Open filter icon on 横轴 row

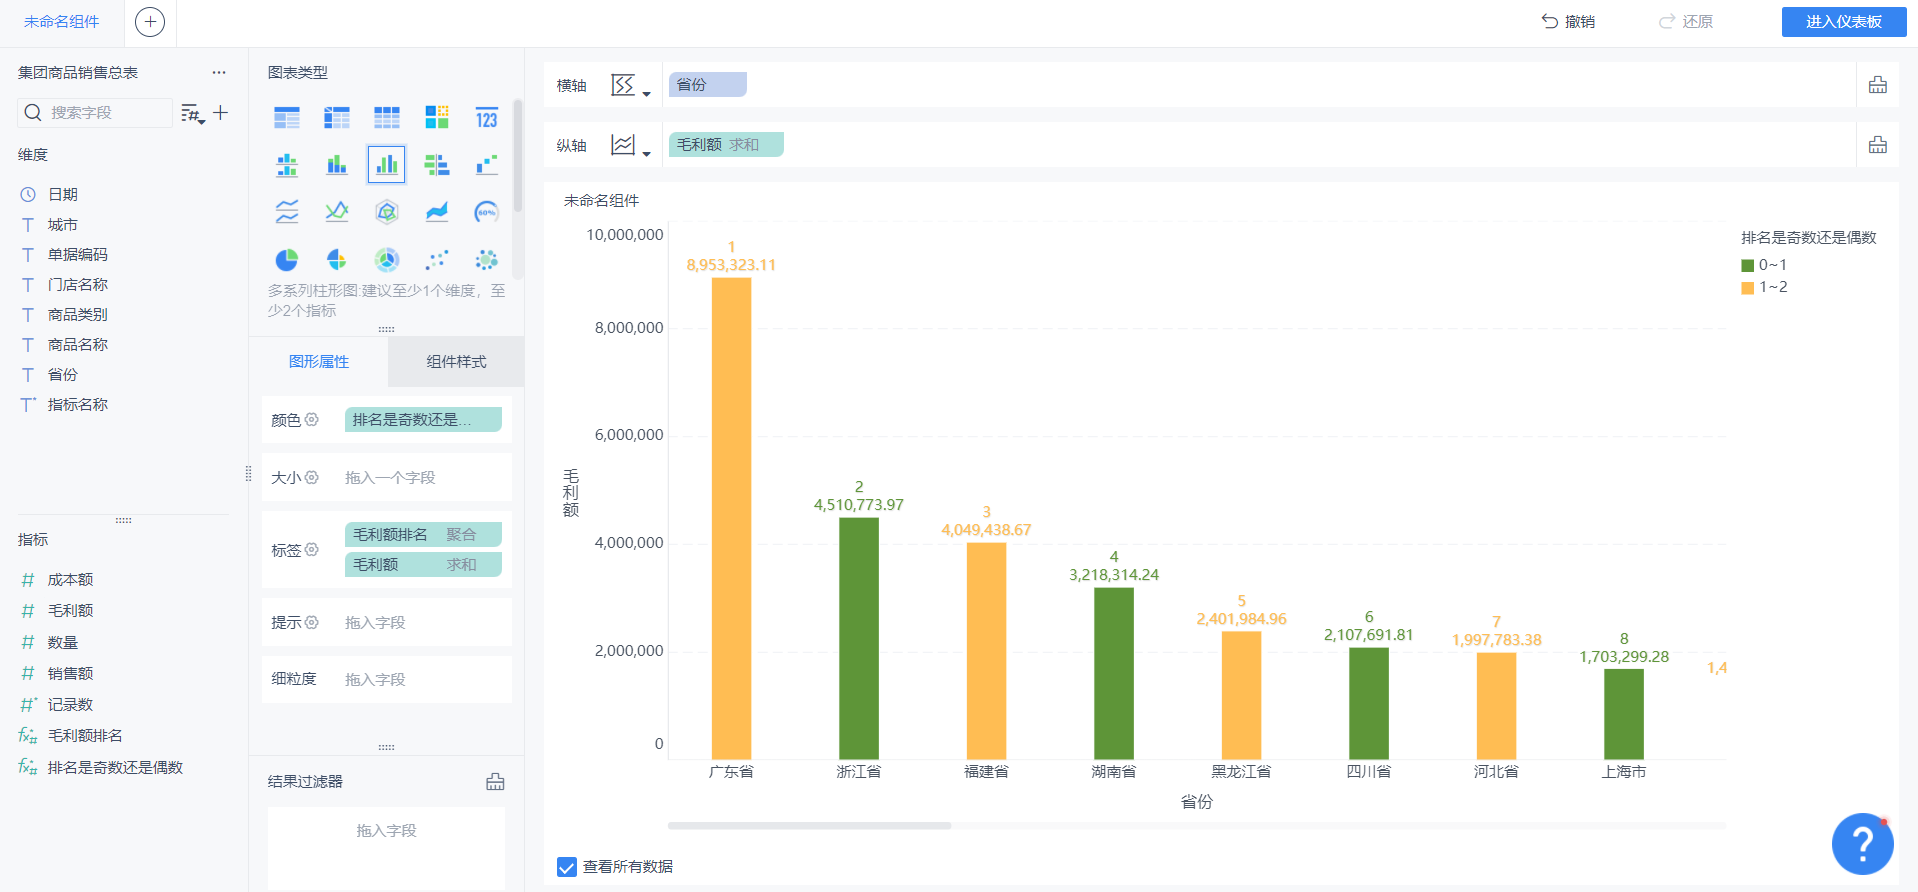pos(1878,85)
